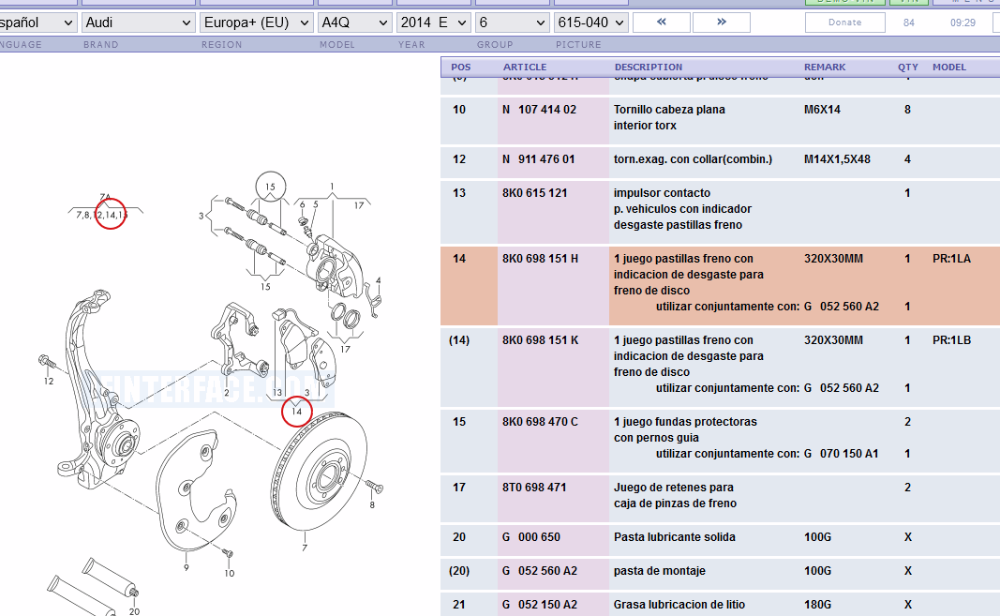Click remark M14X1,5X48
Screen dimensions: 1000x616
click(837, 159)
